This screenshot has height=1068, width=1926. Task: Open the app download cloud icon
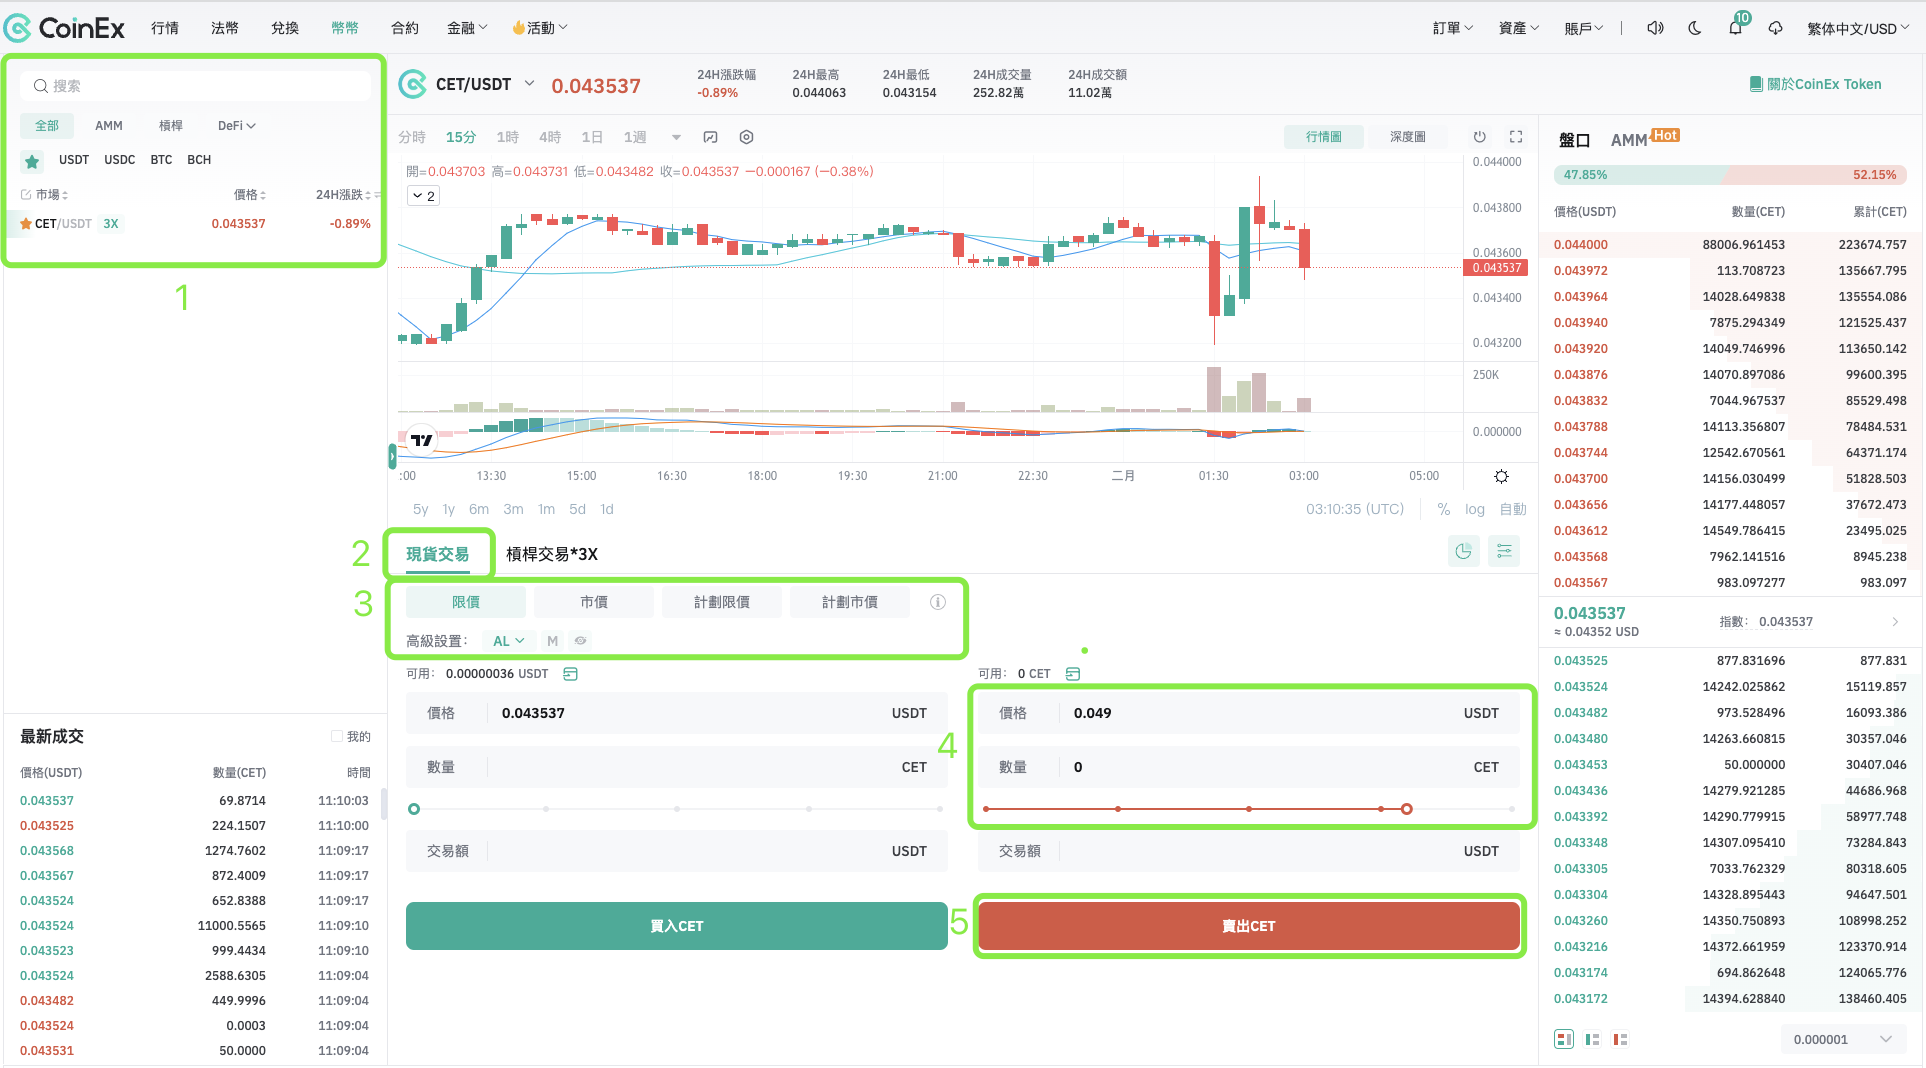coord(1776,28)
